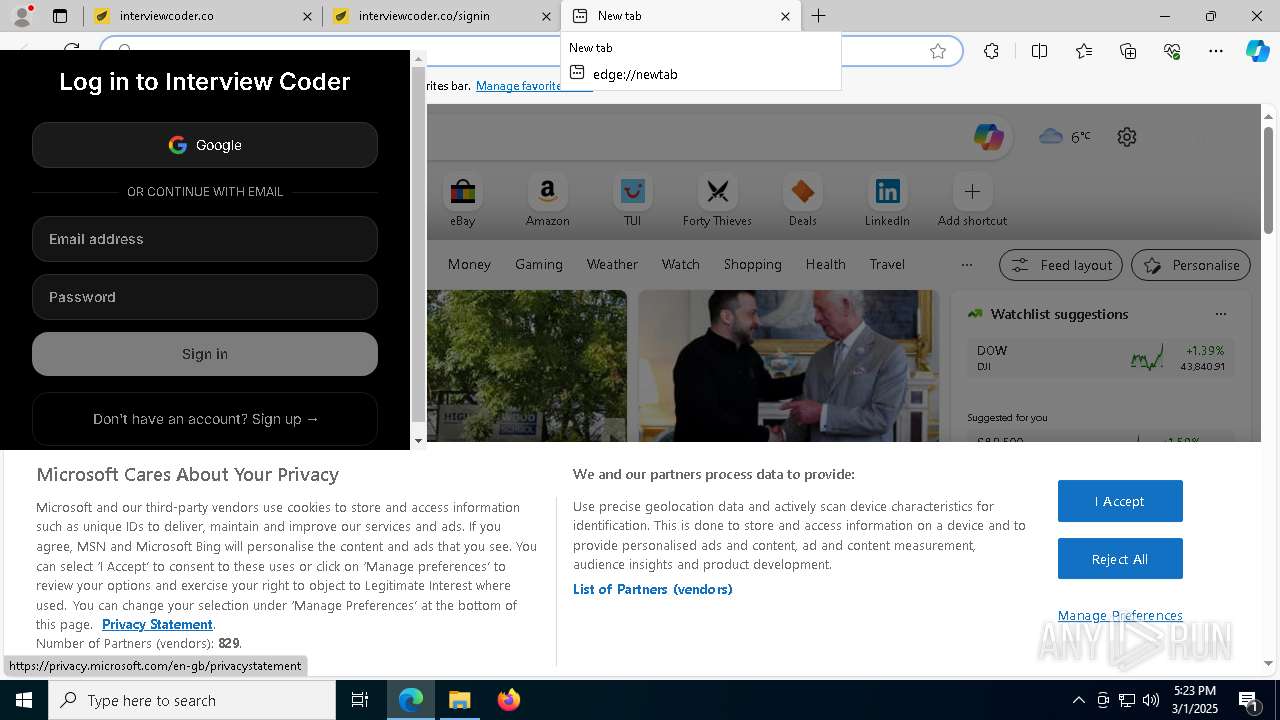Screen dimensions: 1280x720
Task: Open the Favorites list icon
Action: [x=1084, y=51]
